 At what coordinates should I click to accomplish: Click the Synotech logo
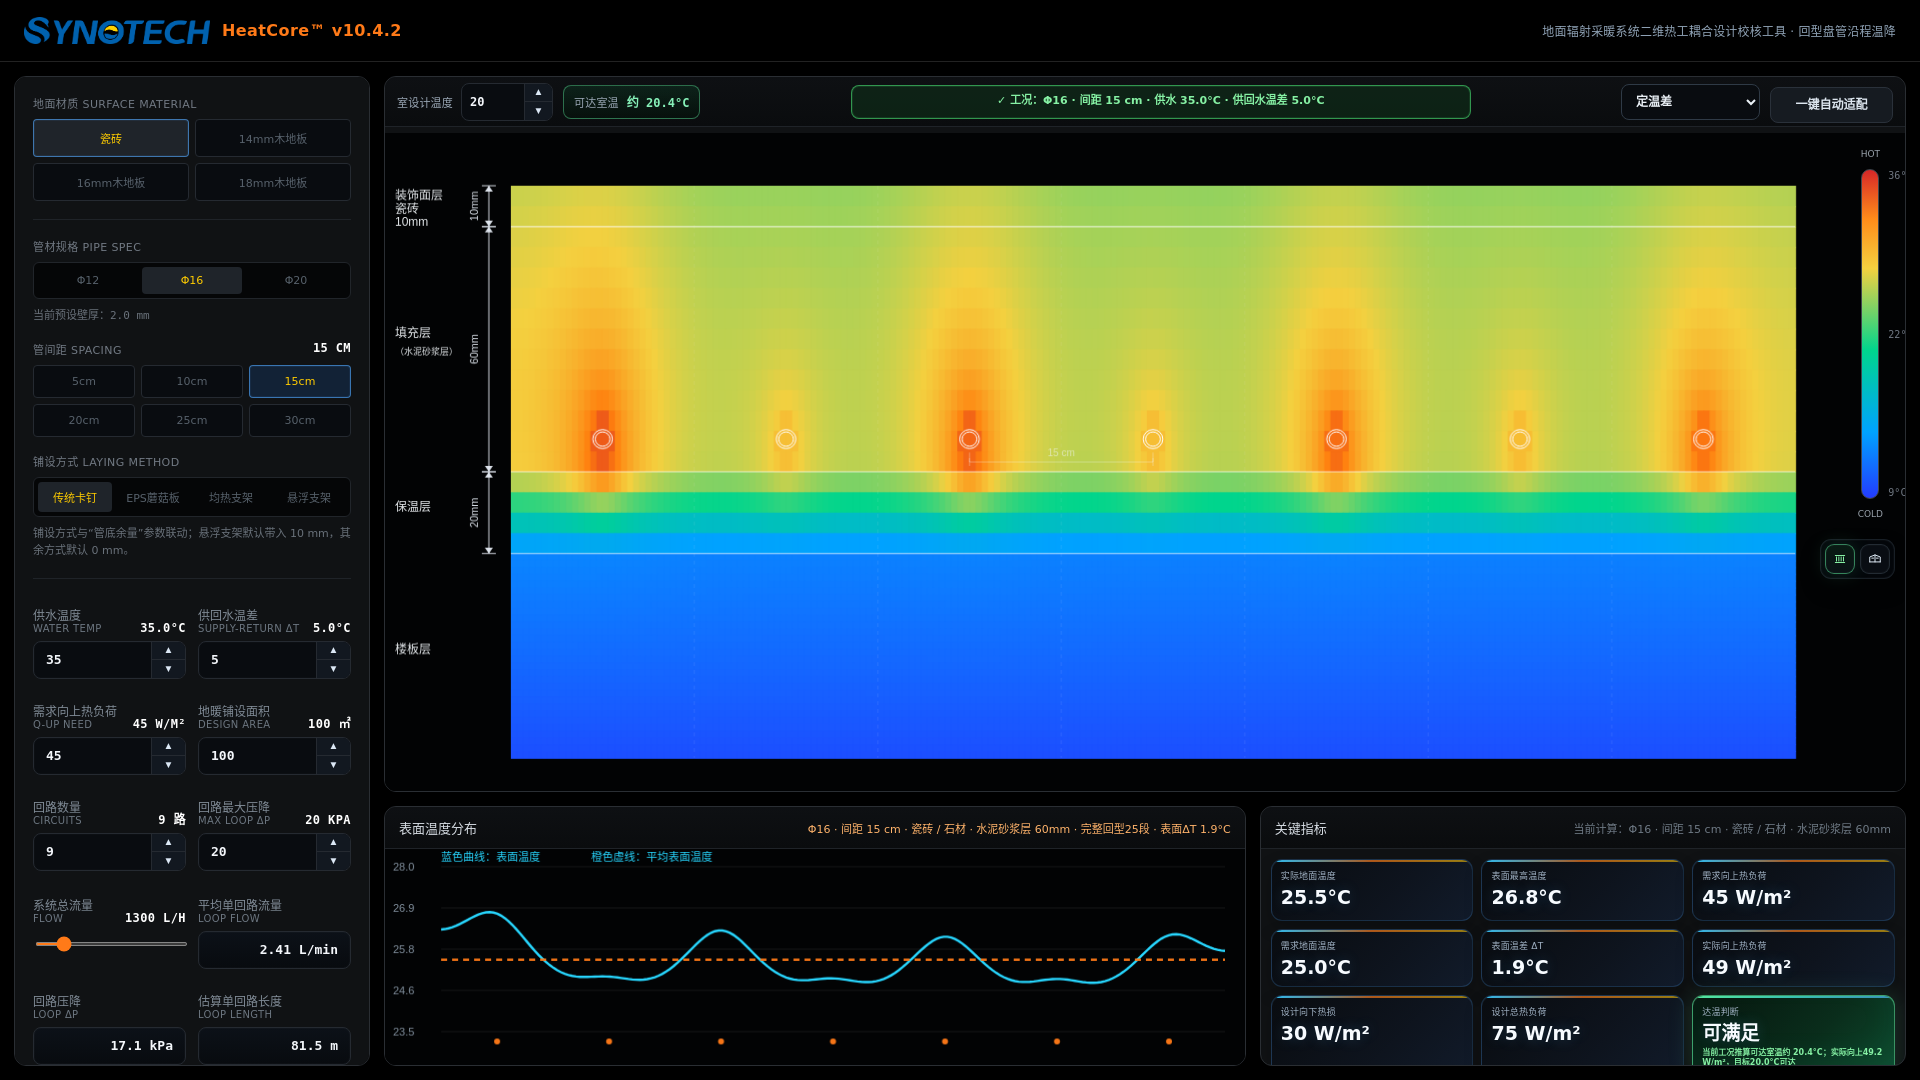tap(116, 31)
